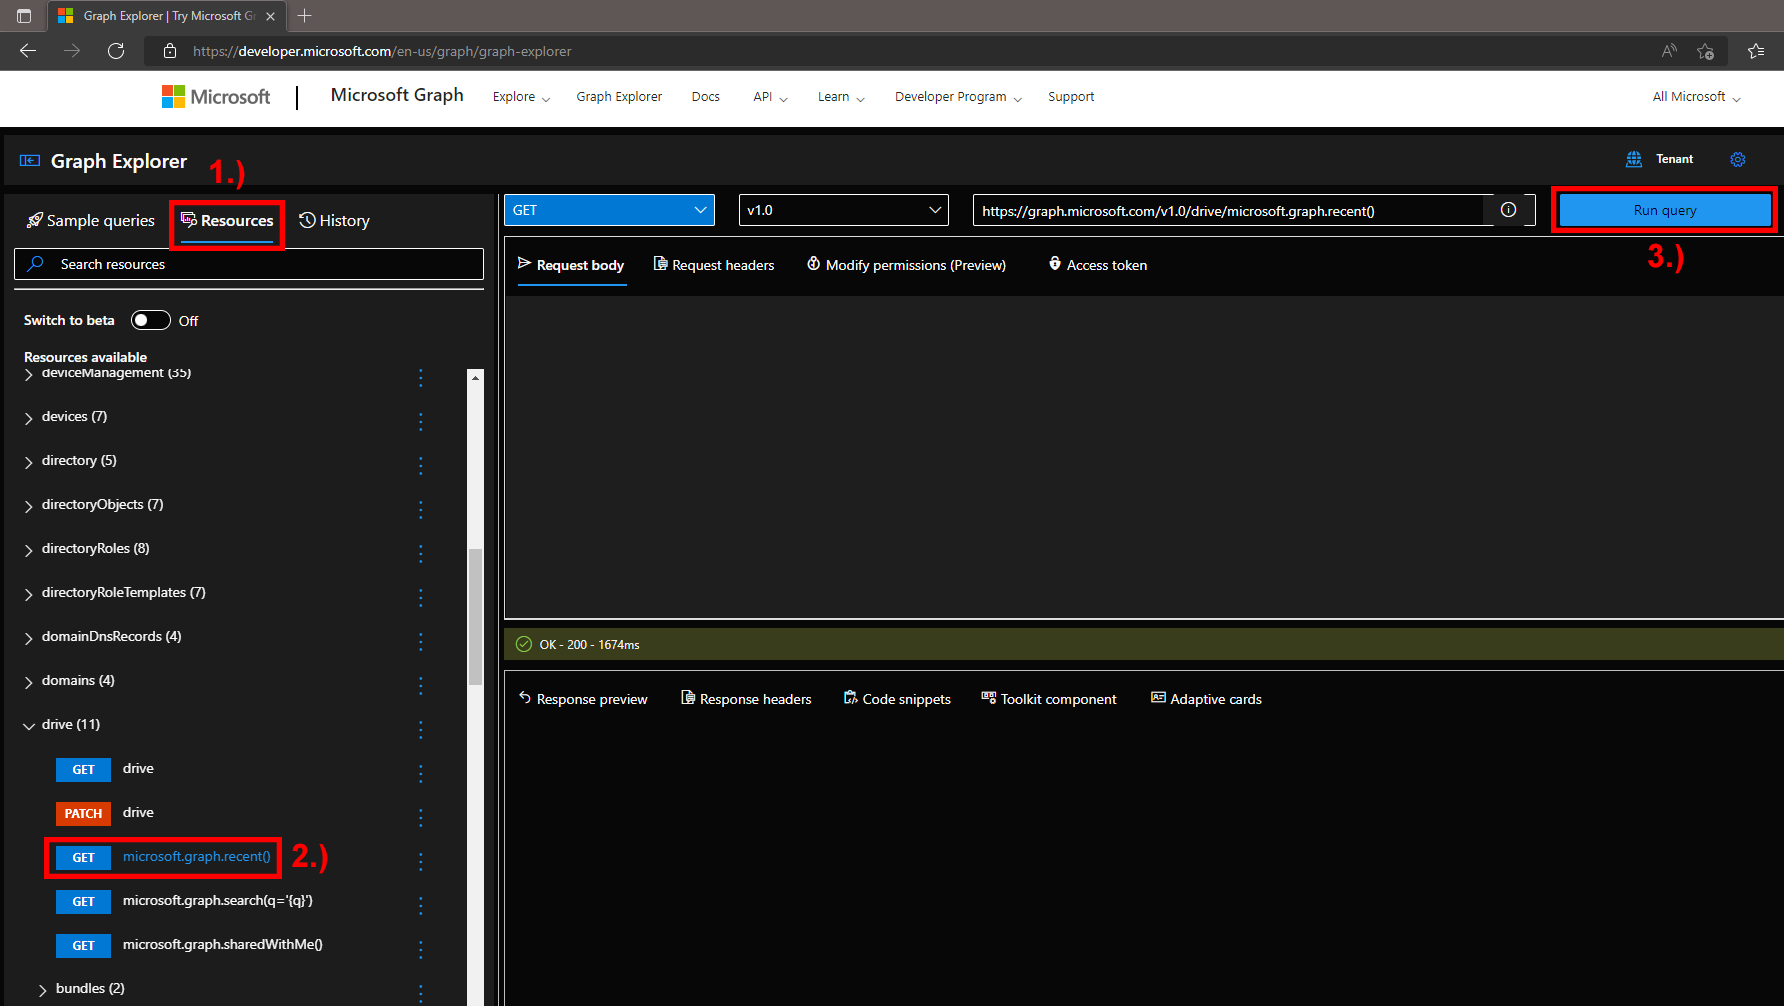
Task: Open the All Microsoft menu
Action: pos(1696,97)
